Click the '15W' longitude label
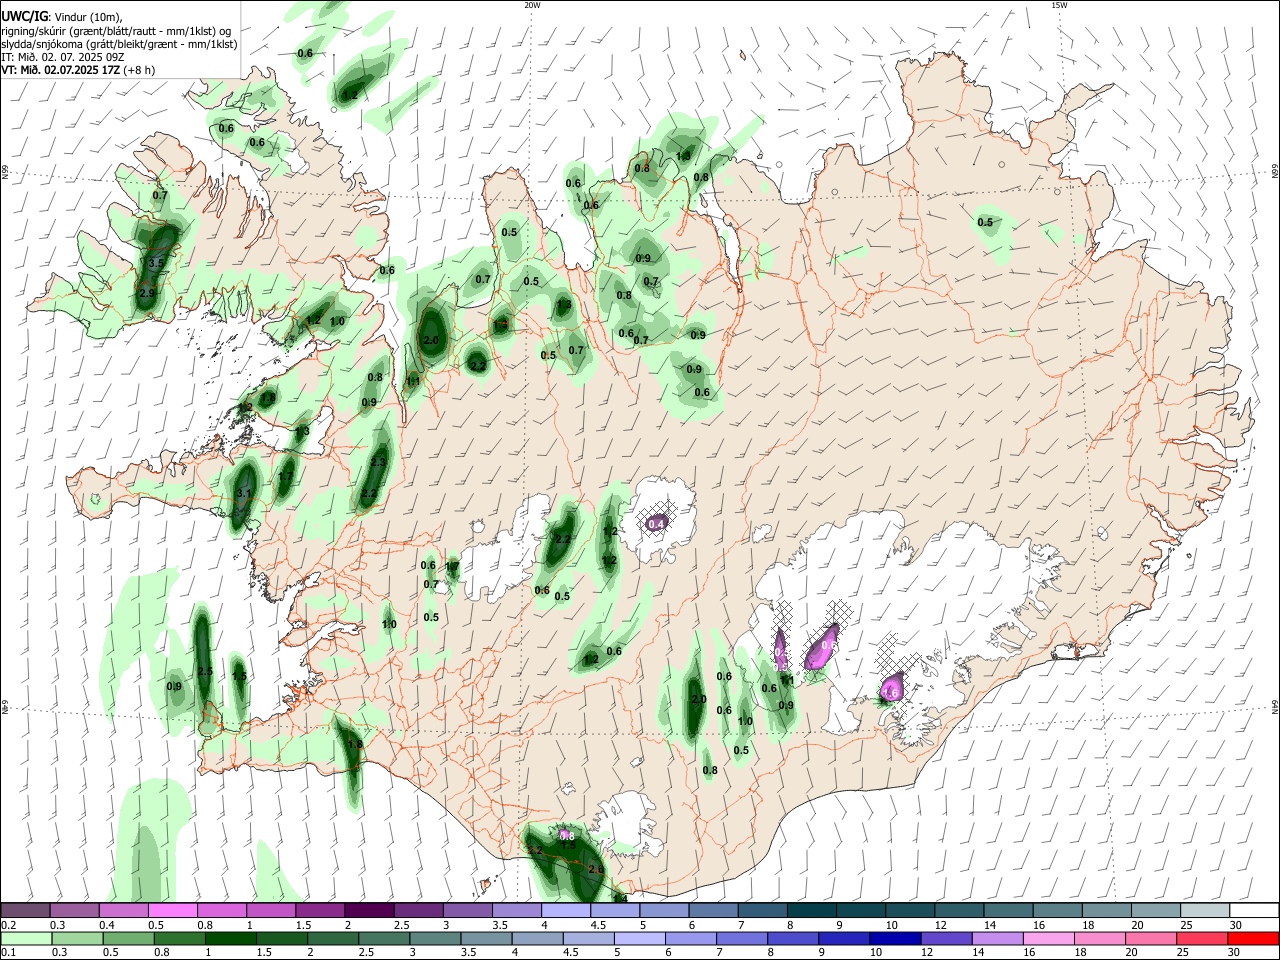The height and width of the screenshot is (960, 1280). pos(1059,5)
